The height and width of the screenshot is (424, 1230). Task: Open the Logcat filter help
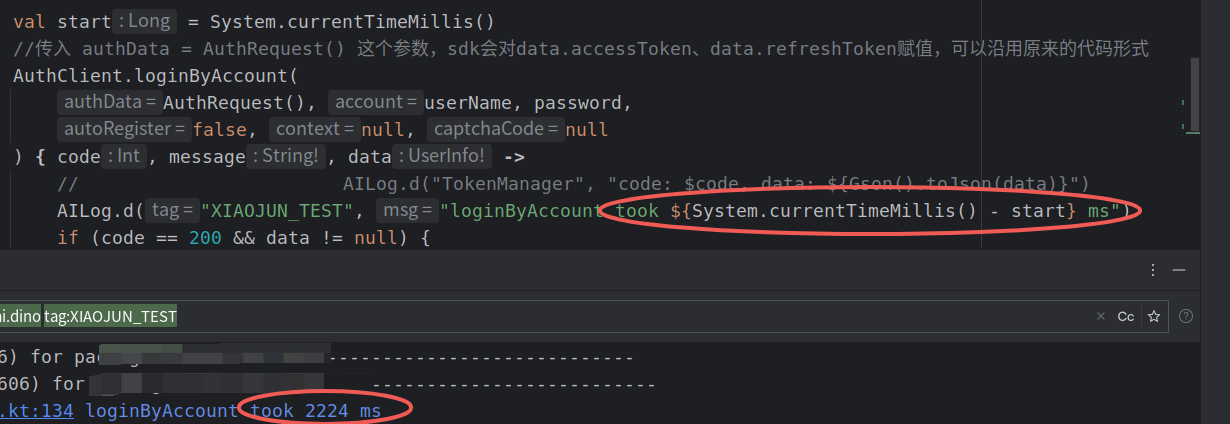tap(1186, 316)
